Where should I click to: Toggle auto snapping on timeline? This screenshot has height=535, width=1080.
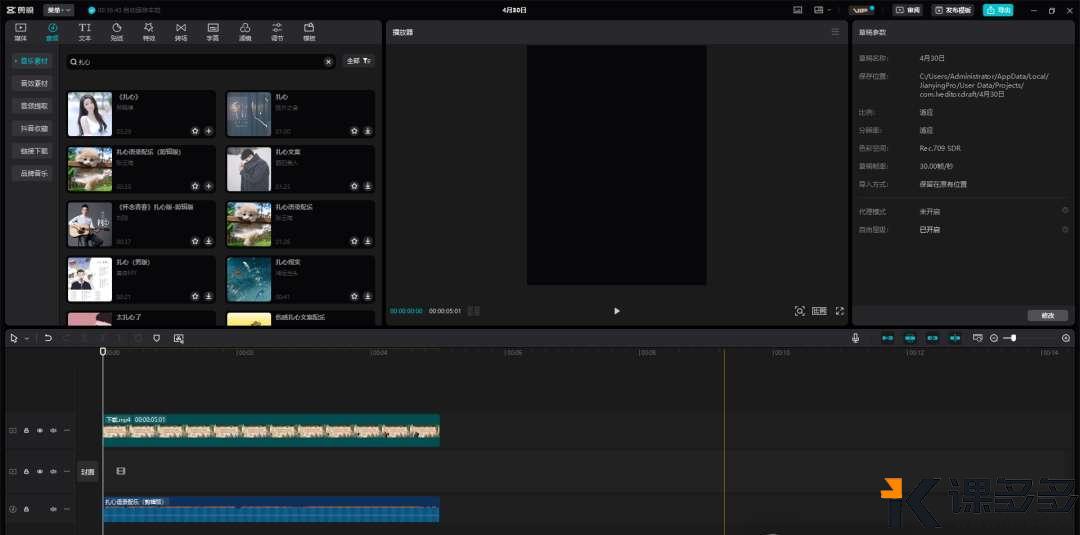tap(910, 338)
